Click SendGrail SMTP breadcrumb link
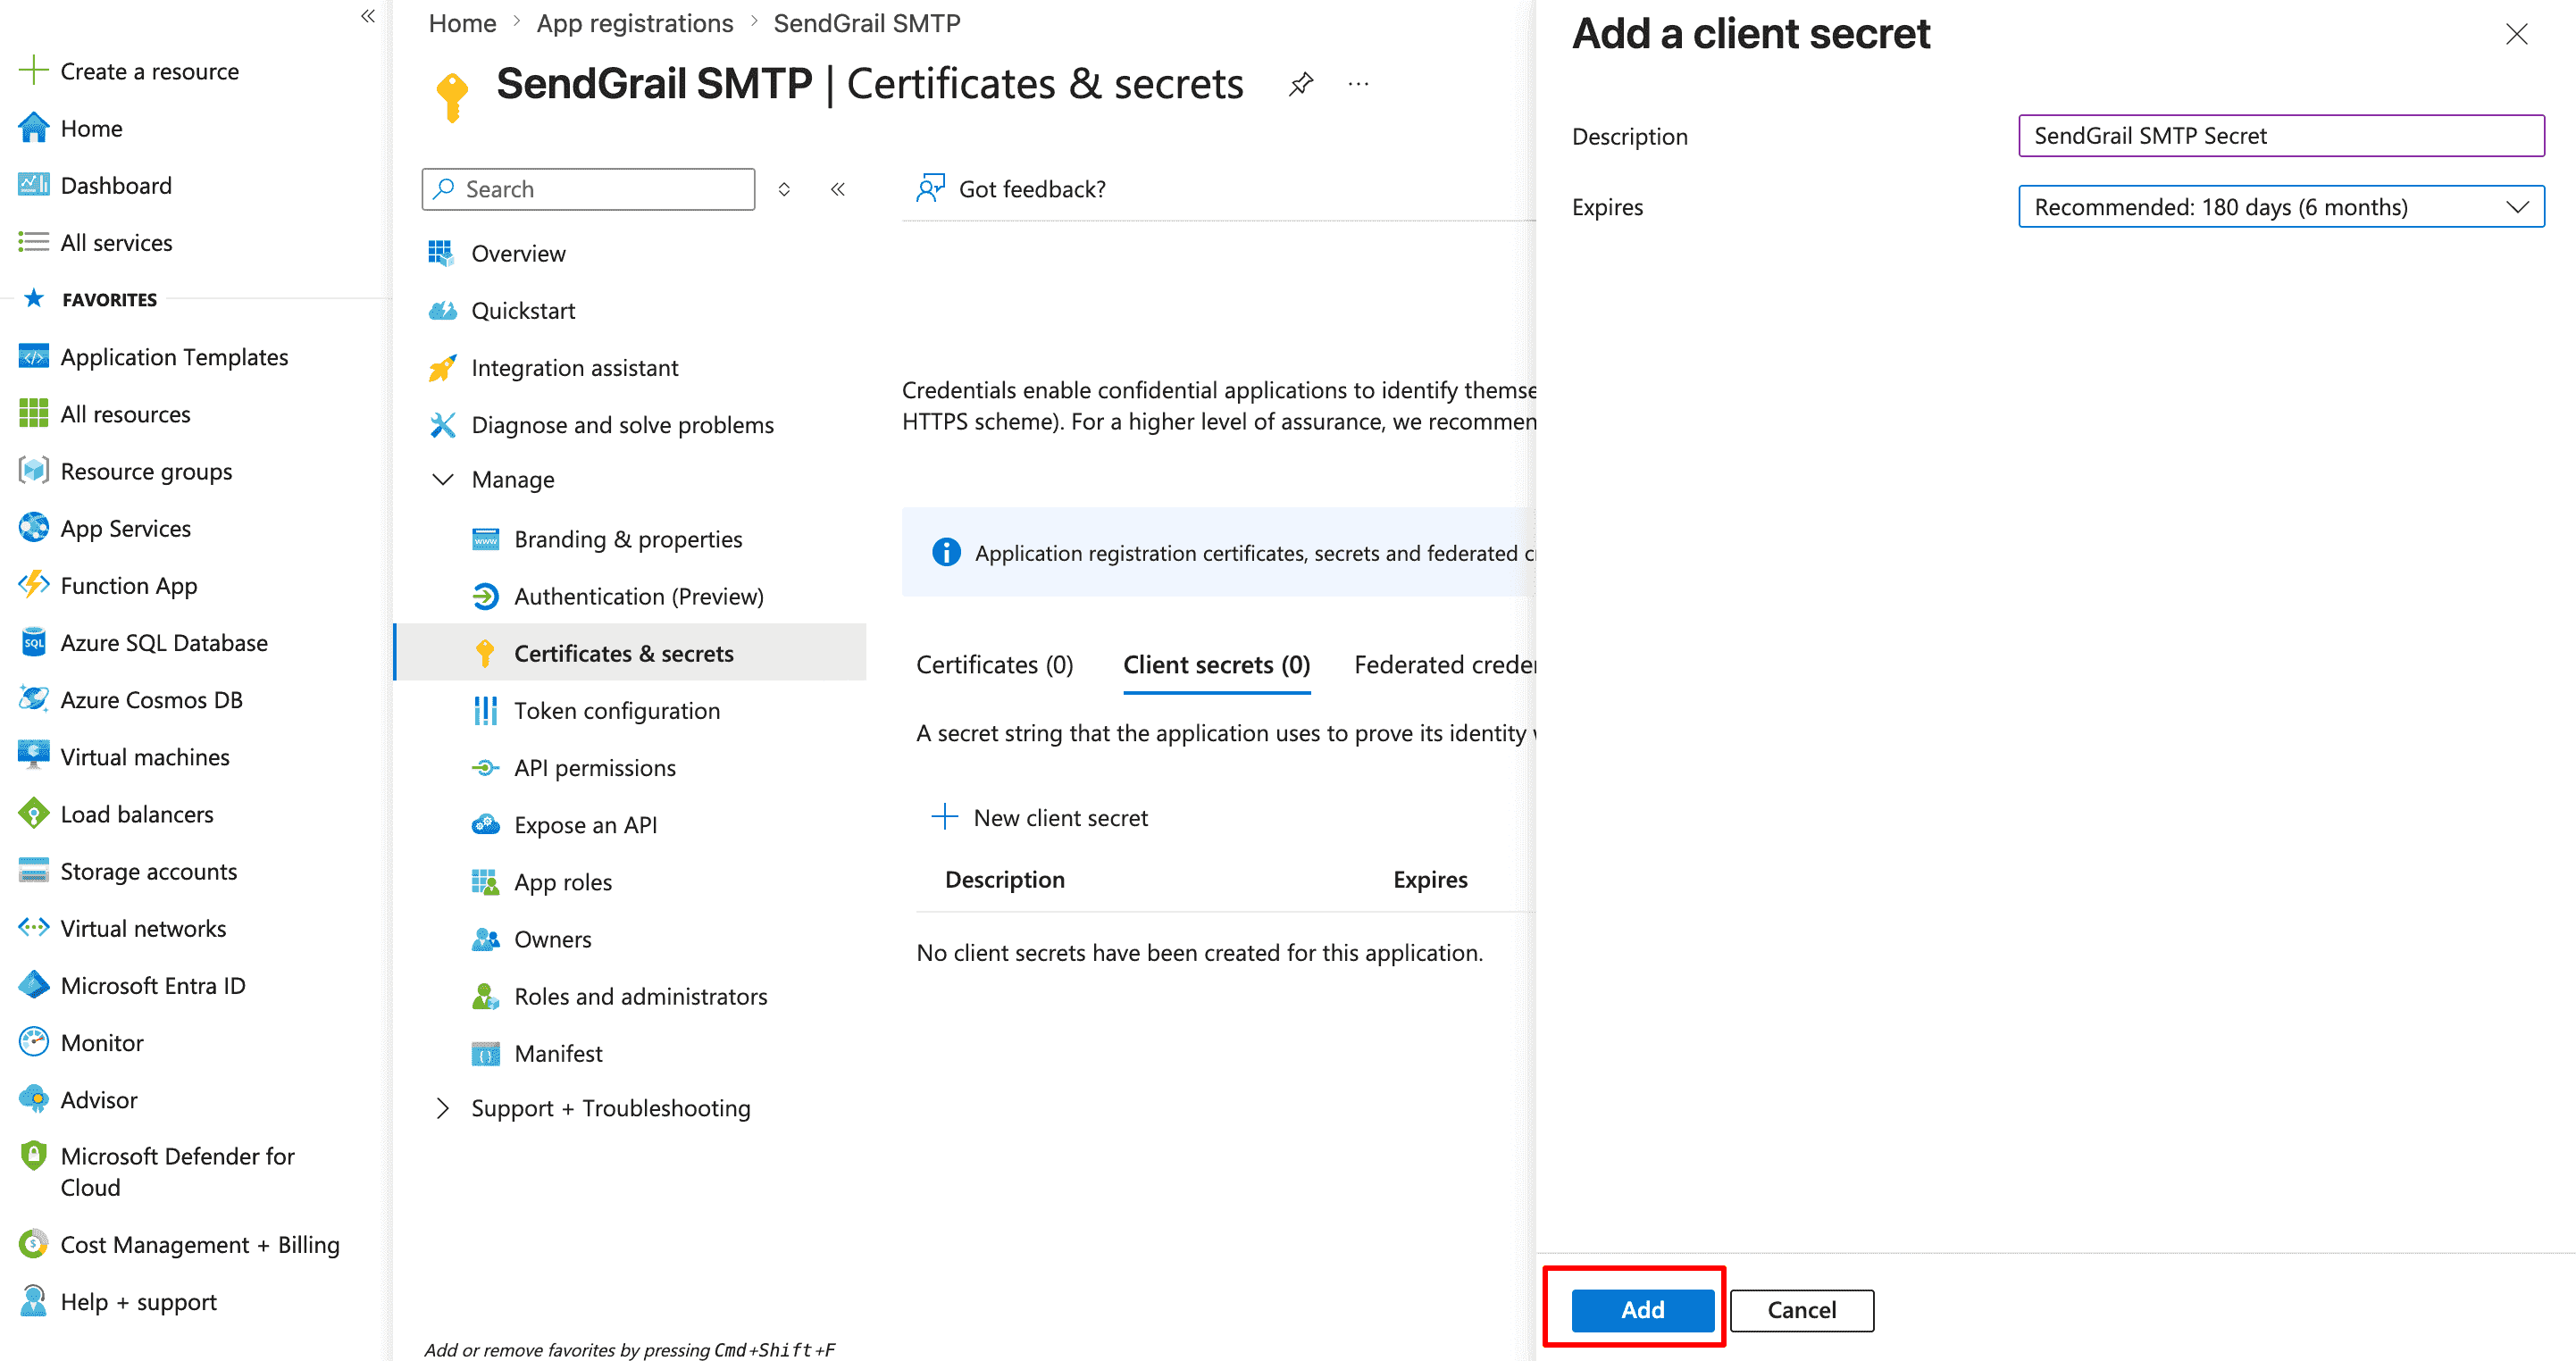Image resolution: width=2576 pixels, height=1361 pixels. pos(867,23)
